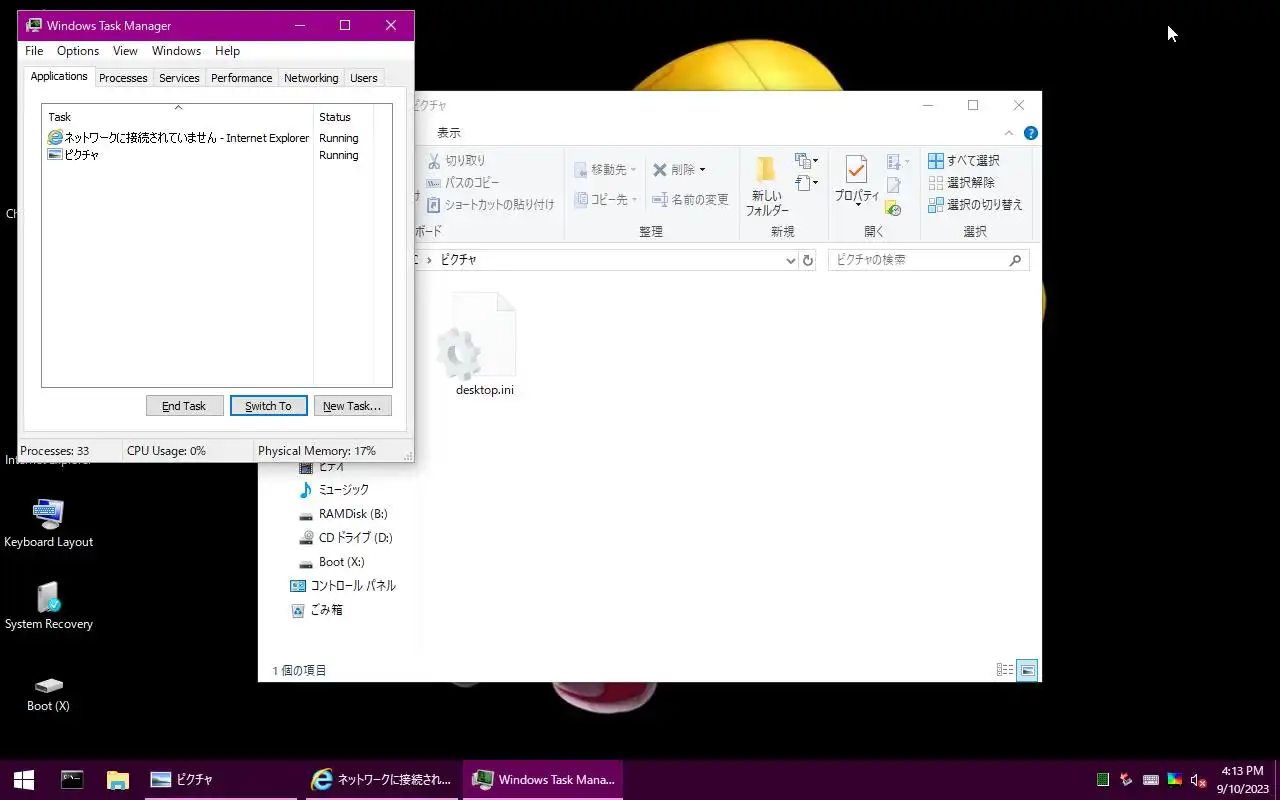Open Task Manager View menu
This screenshot has height=800, width=1280.
[x=125, y=51]
